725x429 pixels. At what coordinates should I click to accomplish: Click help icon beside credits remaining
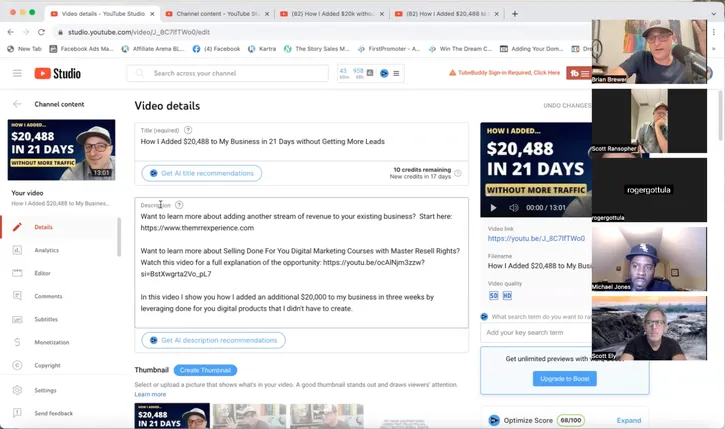458,173
